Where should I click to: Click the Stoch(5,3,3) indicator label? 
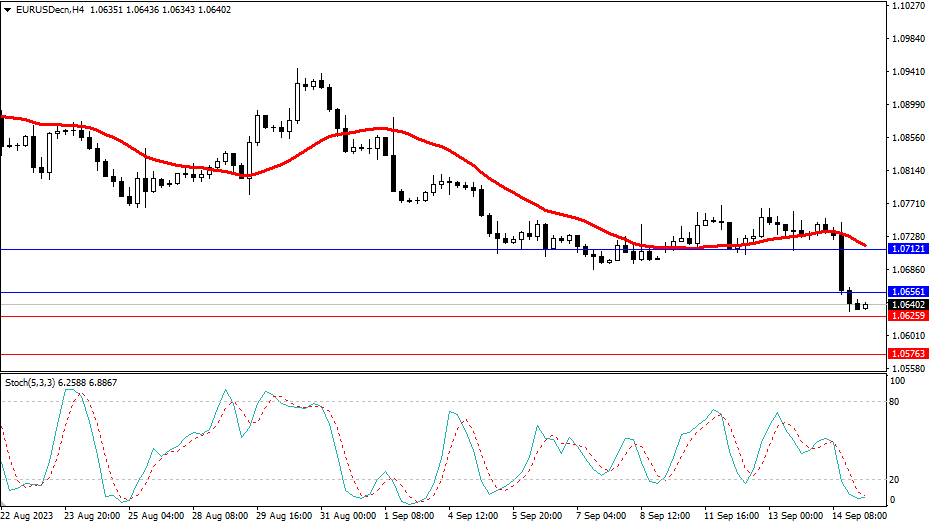click(32, 382)
